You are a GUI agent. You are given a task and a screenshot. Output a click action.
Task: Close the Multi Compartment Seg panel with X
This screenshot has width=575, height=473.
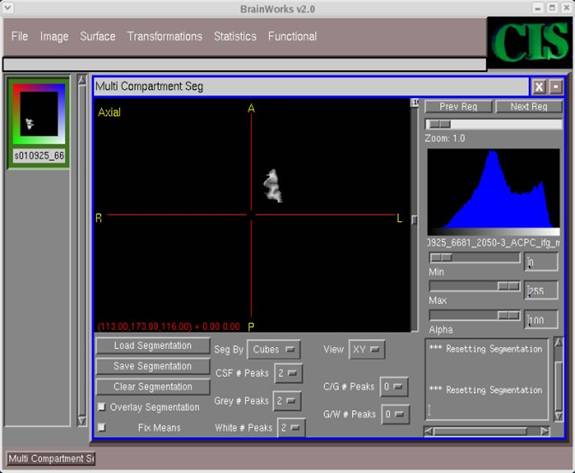539,87
